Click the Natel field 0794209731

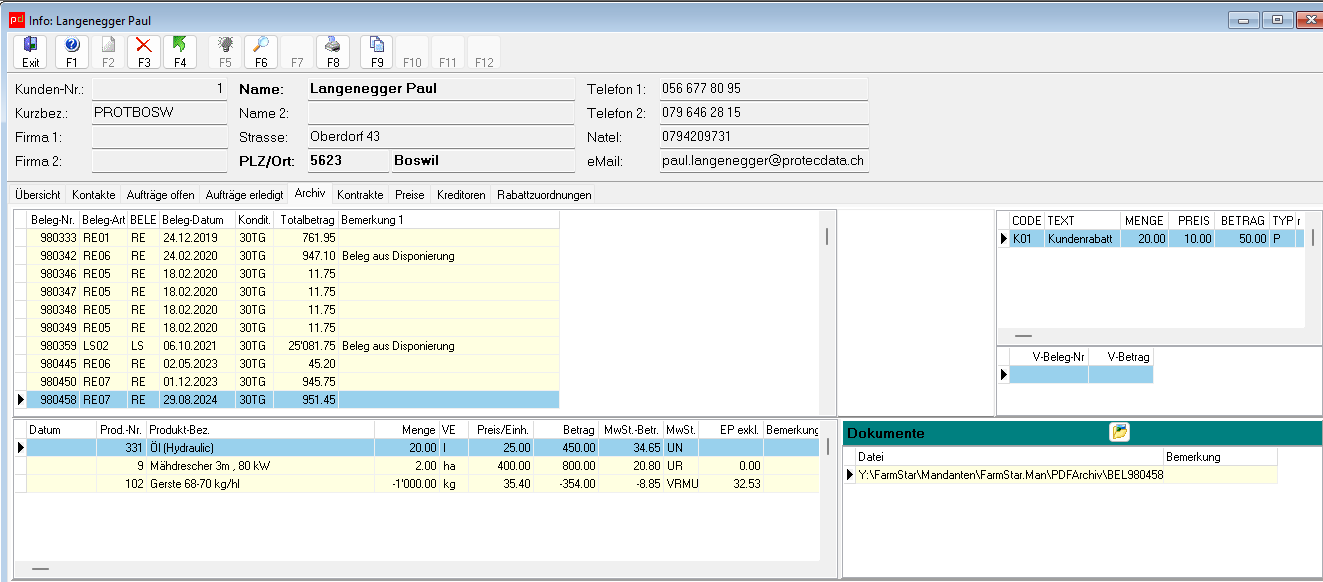[764, 137]
